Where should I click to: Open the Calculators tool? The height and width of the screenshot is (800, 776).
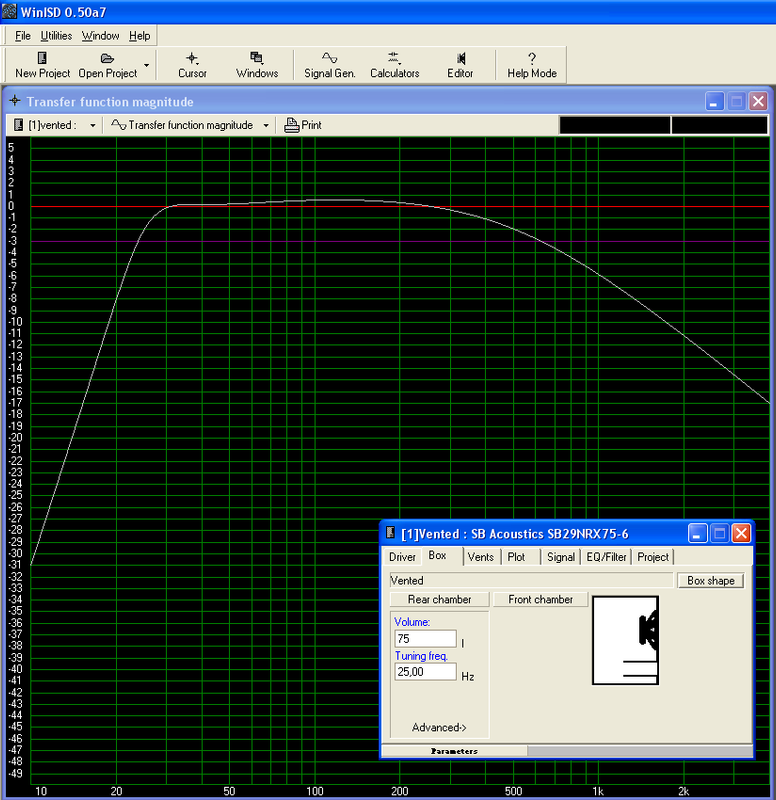394,65
